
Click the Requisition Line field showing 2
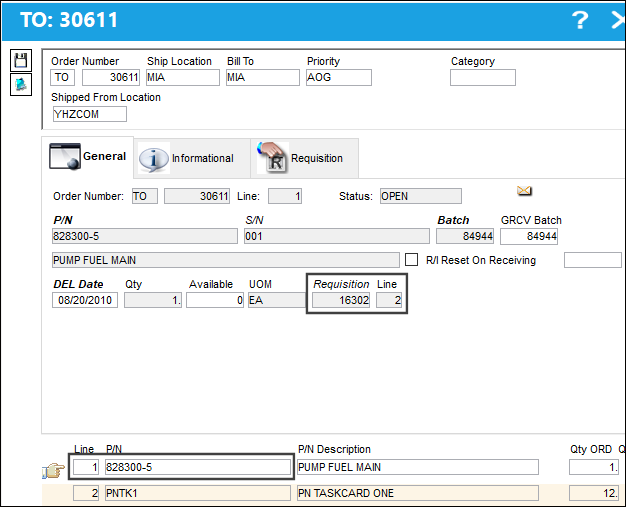[x=389, y=300]
